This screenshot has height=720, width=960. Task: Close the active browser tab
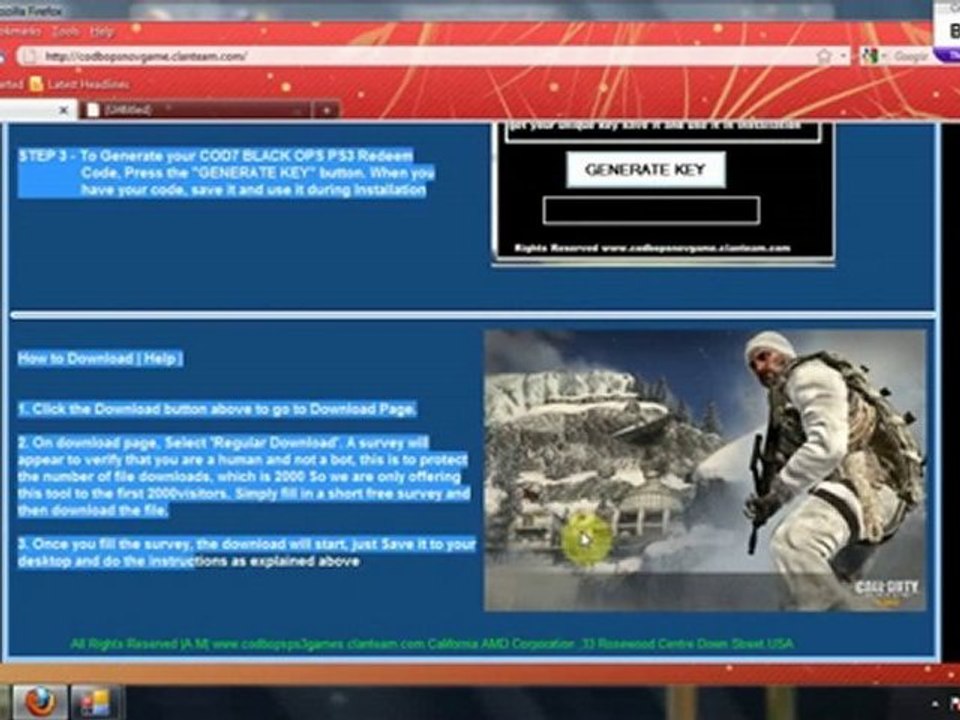pyautogui.click(x=63, y=111)
